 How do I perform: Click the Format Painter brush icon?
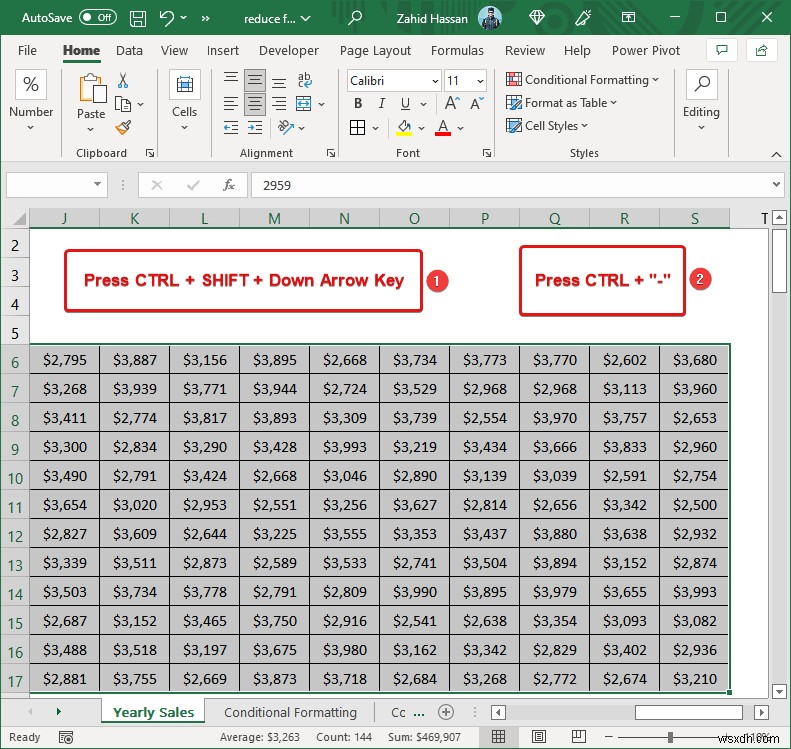tap(123, 127)
